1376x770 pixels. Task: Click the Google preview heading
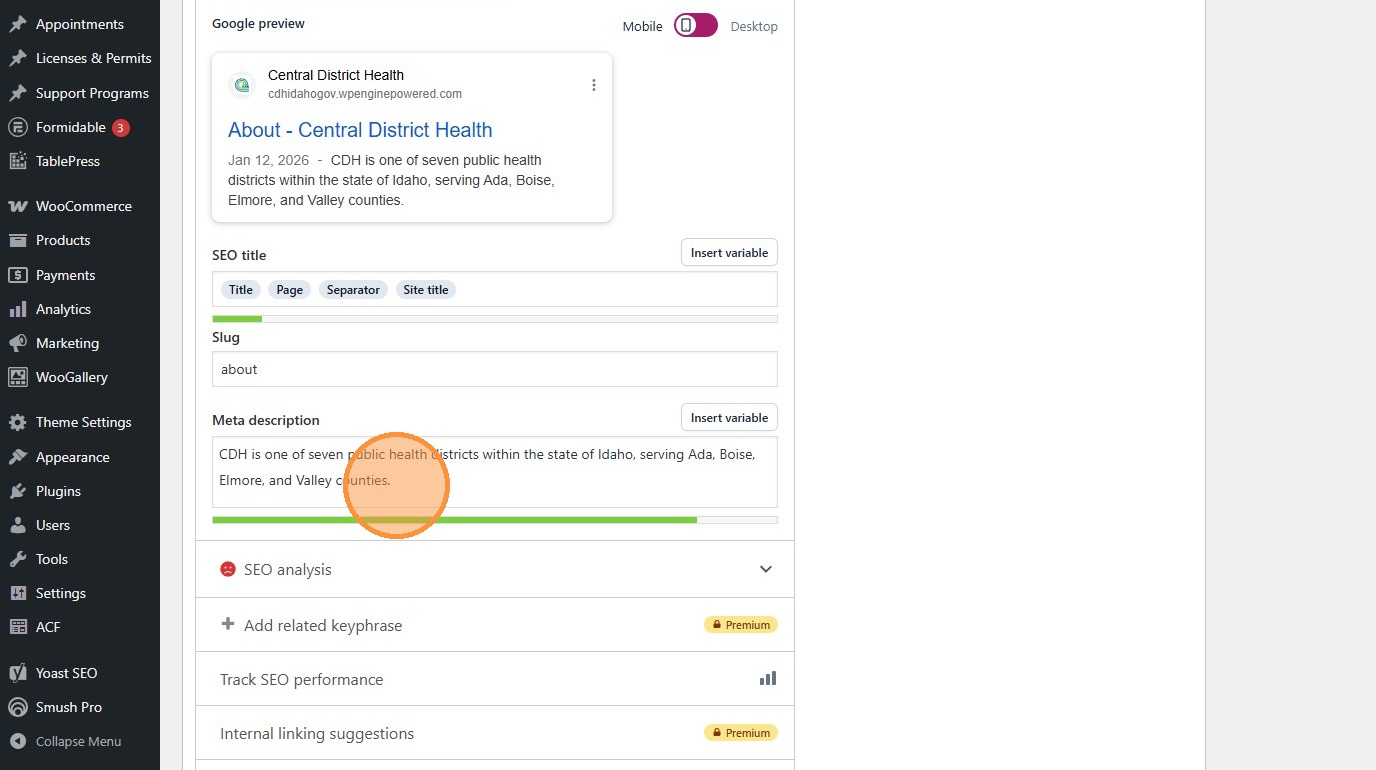coord(258,23)
